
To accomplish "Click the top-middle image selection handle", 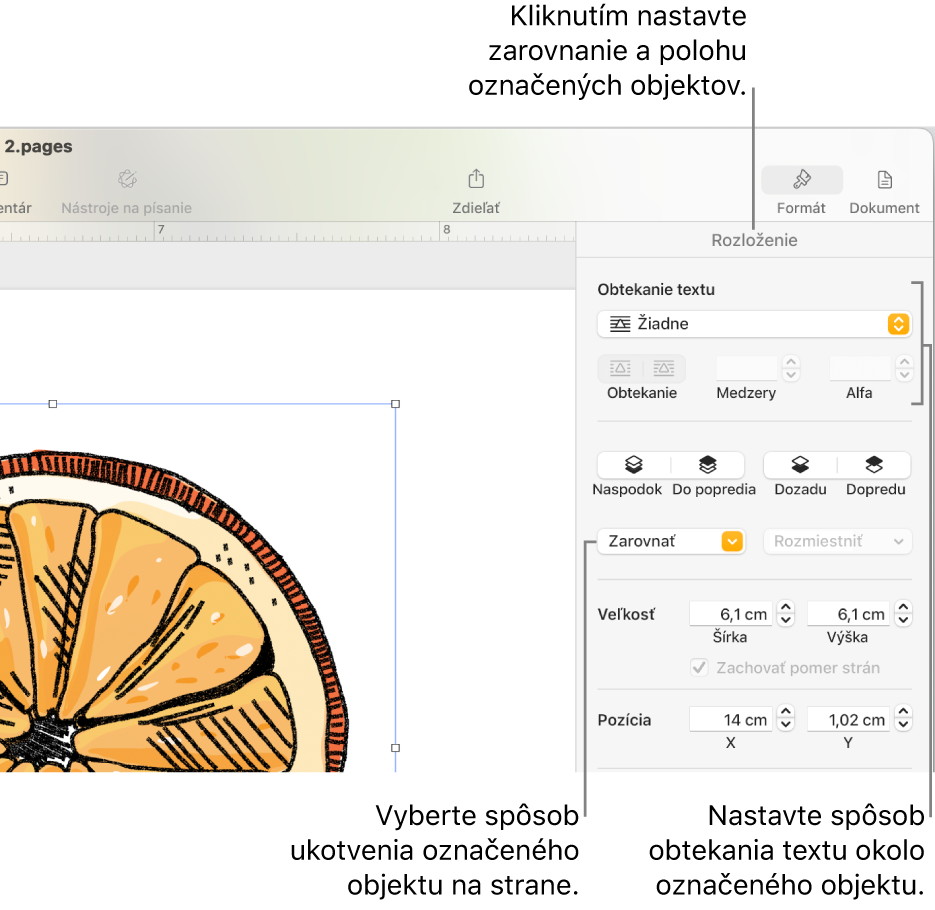I will click(x=52, y=404).
